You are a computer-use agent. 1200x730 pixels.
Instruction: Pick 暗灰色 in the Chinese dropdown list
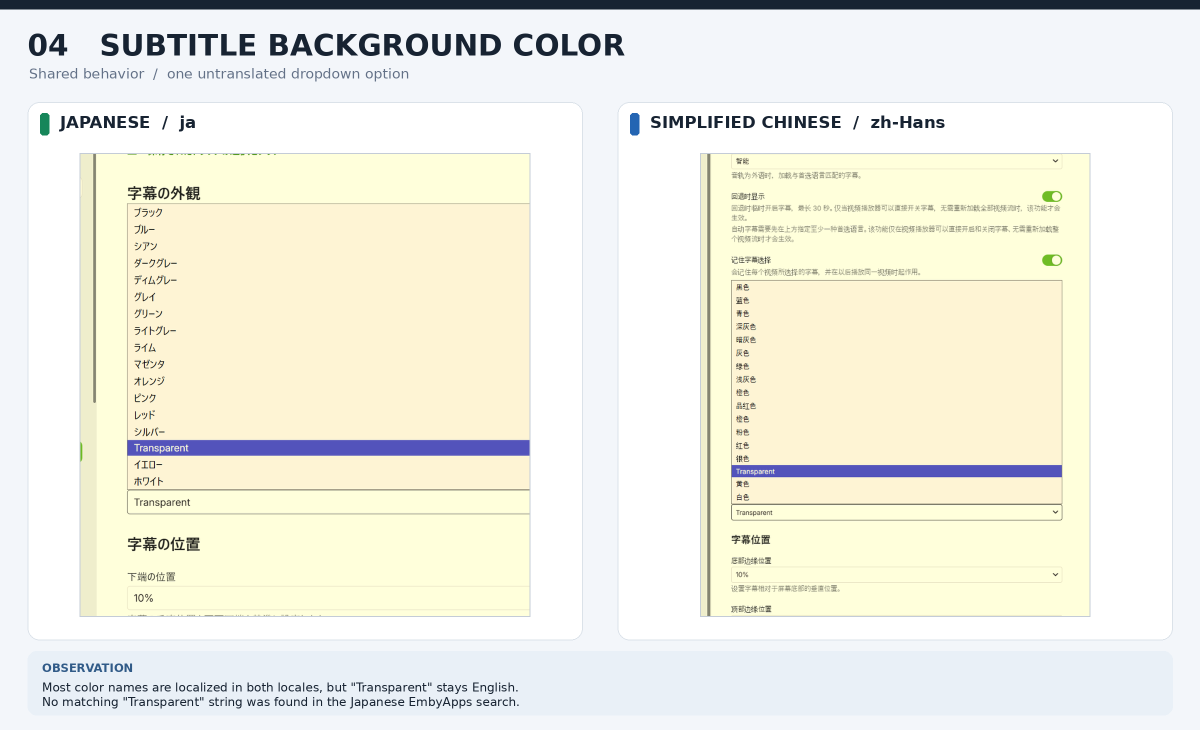point(896,340)
